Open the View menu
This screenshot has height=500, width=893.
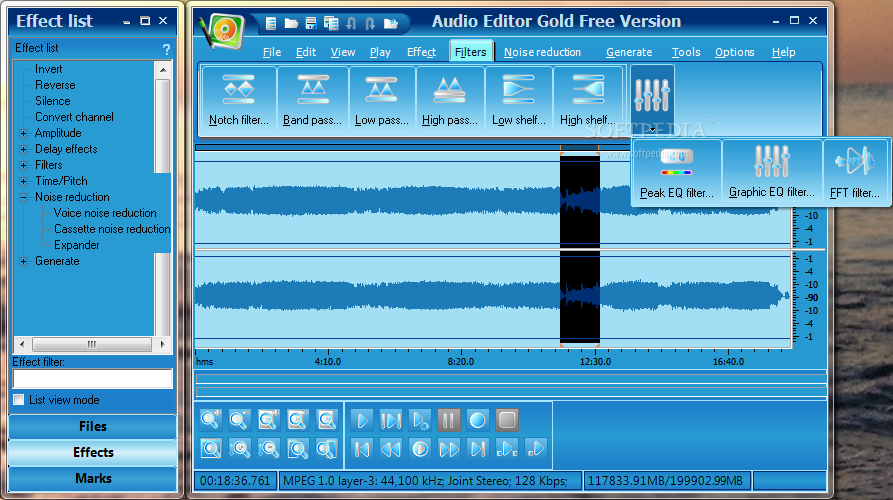pyautogui.click(x=343, y=52)
